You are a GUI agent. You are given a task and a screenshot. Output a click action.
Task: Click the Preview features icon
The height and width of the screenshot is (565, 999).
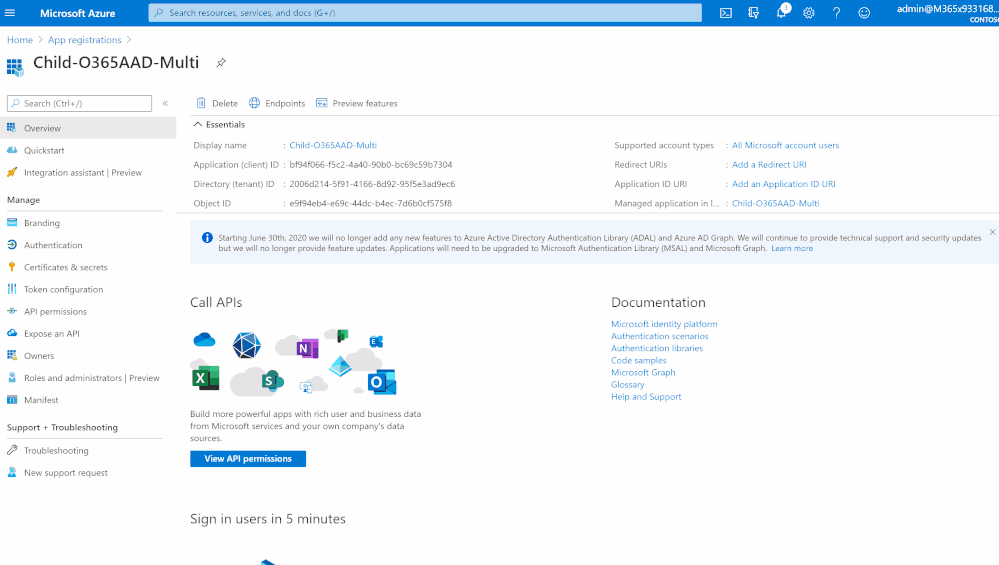[322, 103]
